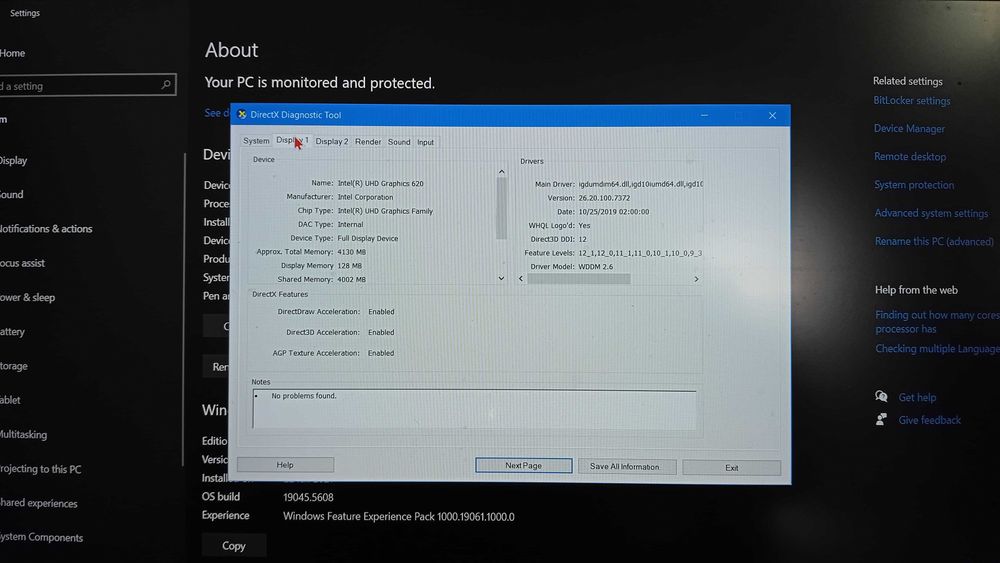The image size is (1000, 563).
Task: Open Storage settings in sidebar
Action: pos(13,366)
